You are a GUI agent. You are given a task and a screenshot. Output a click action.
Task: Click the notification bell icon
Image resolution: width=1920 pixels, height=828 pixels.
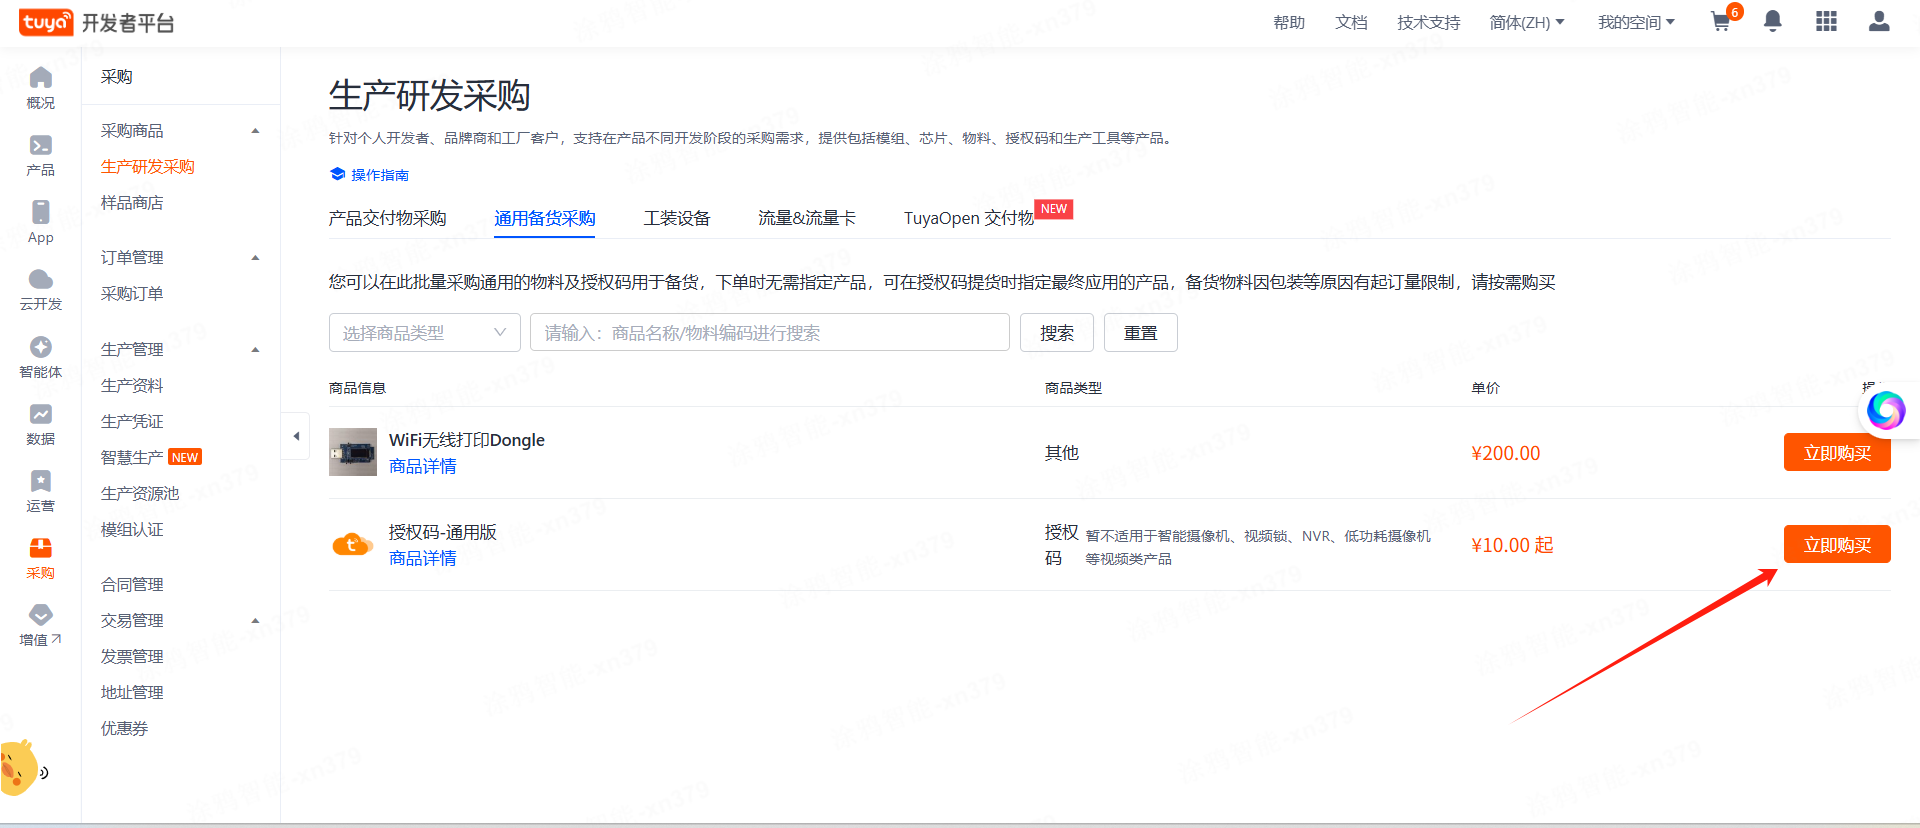click(1773, 21)
